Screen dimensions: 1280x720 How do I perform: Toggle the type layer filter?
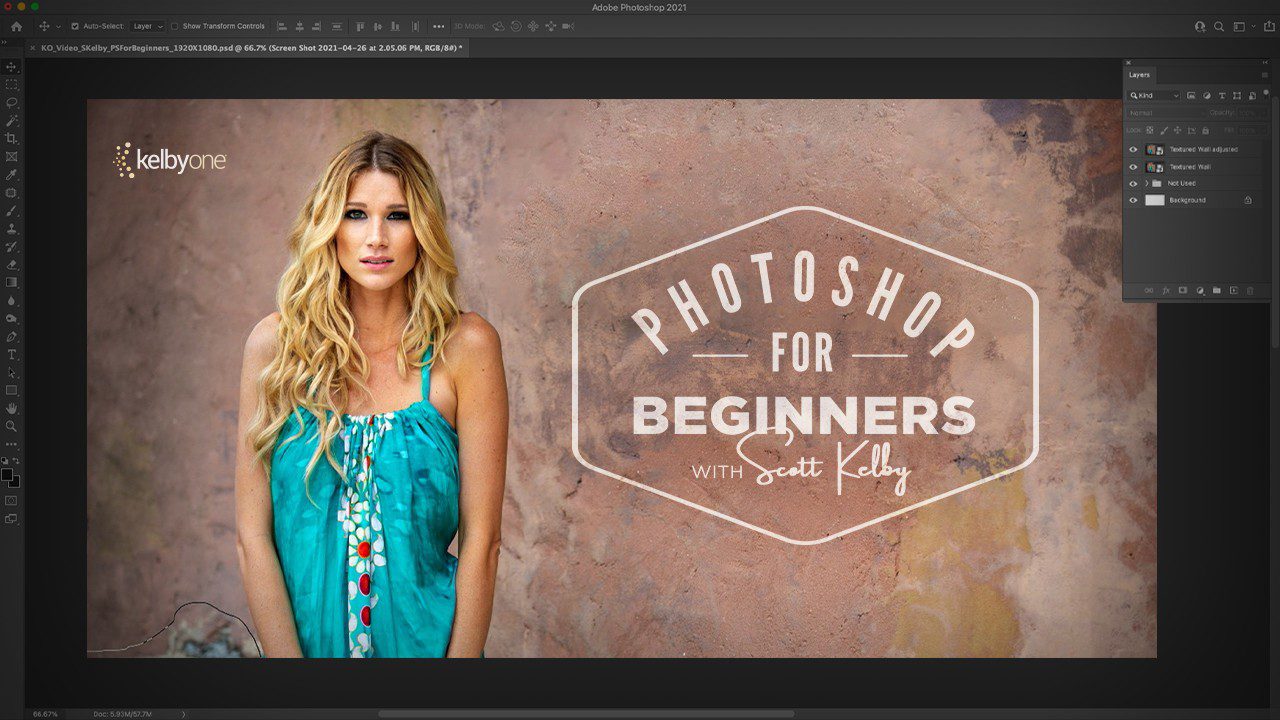point(1222,95)
